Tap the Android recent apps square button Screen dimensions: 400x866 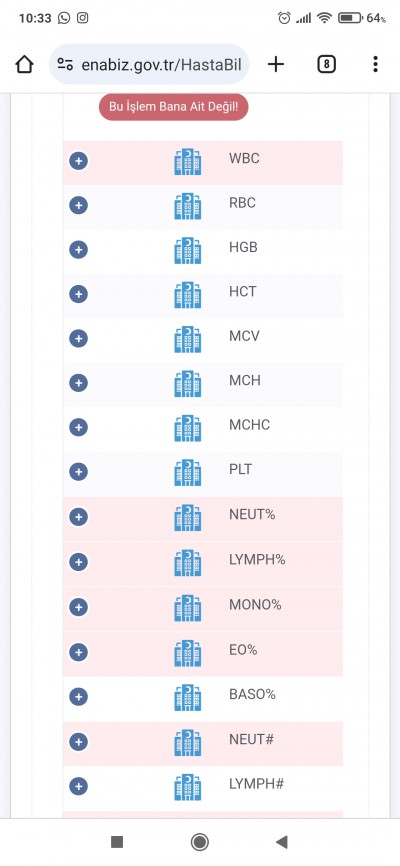(117, 842)
